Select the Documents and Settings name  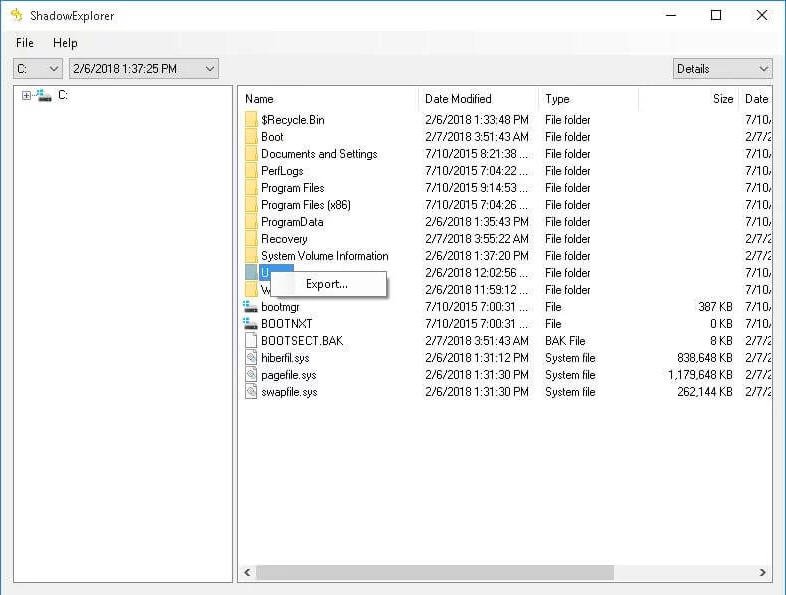[x=319, y=154]
